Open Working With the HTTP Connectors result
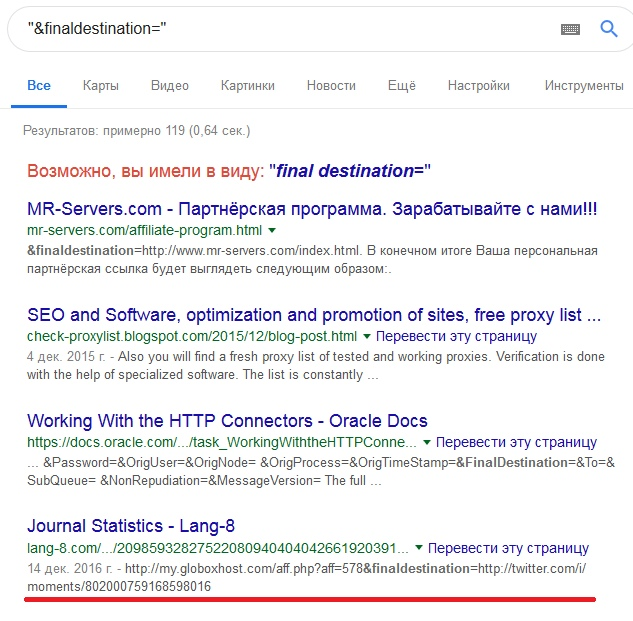The height and width of the screenshot is (621, 633). pyautogui.click(x=227, y=421)
